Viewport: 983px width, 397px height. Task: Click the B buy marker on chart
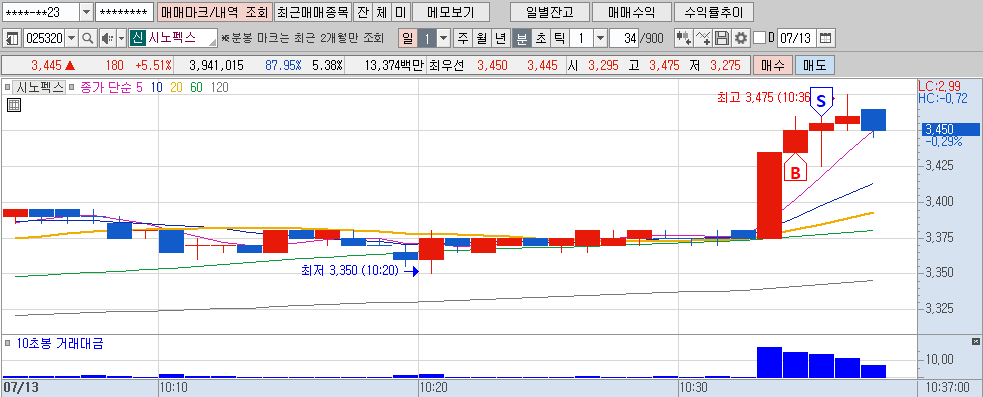pos(796,169)
